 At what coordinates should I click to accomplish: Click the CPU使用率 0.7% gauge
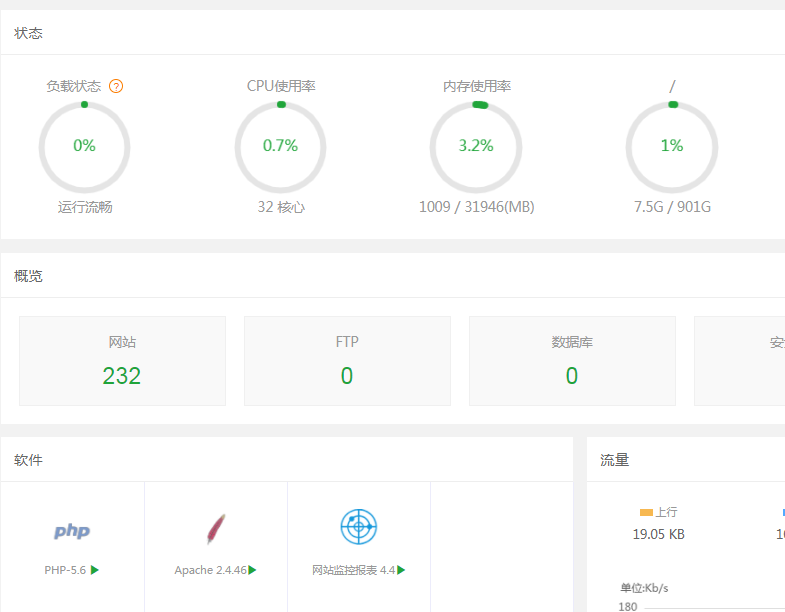pos(280,147)
